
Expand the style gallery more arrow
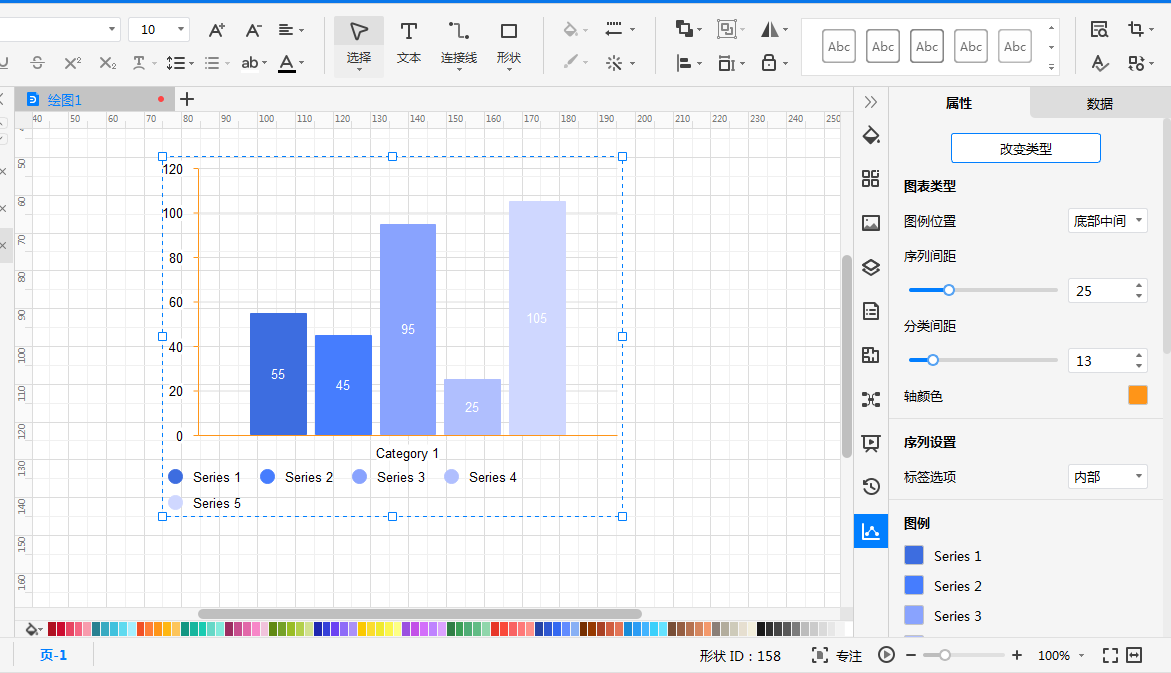[x=1052, y=67]
